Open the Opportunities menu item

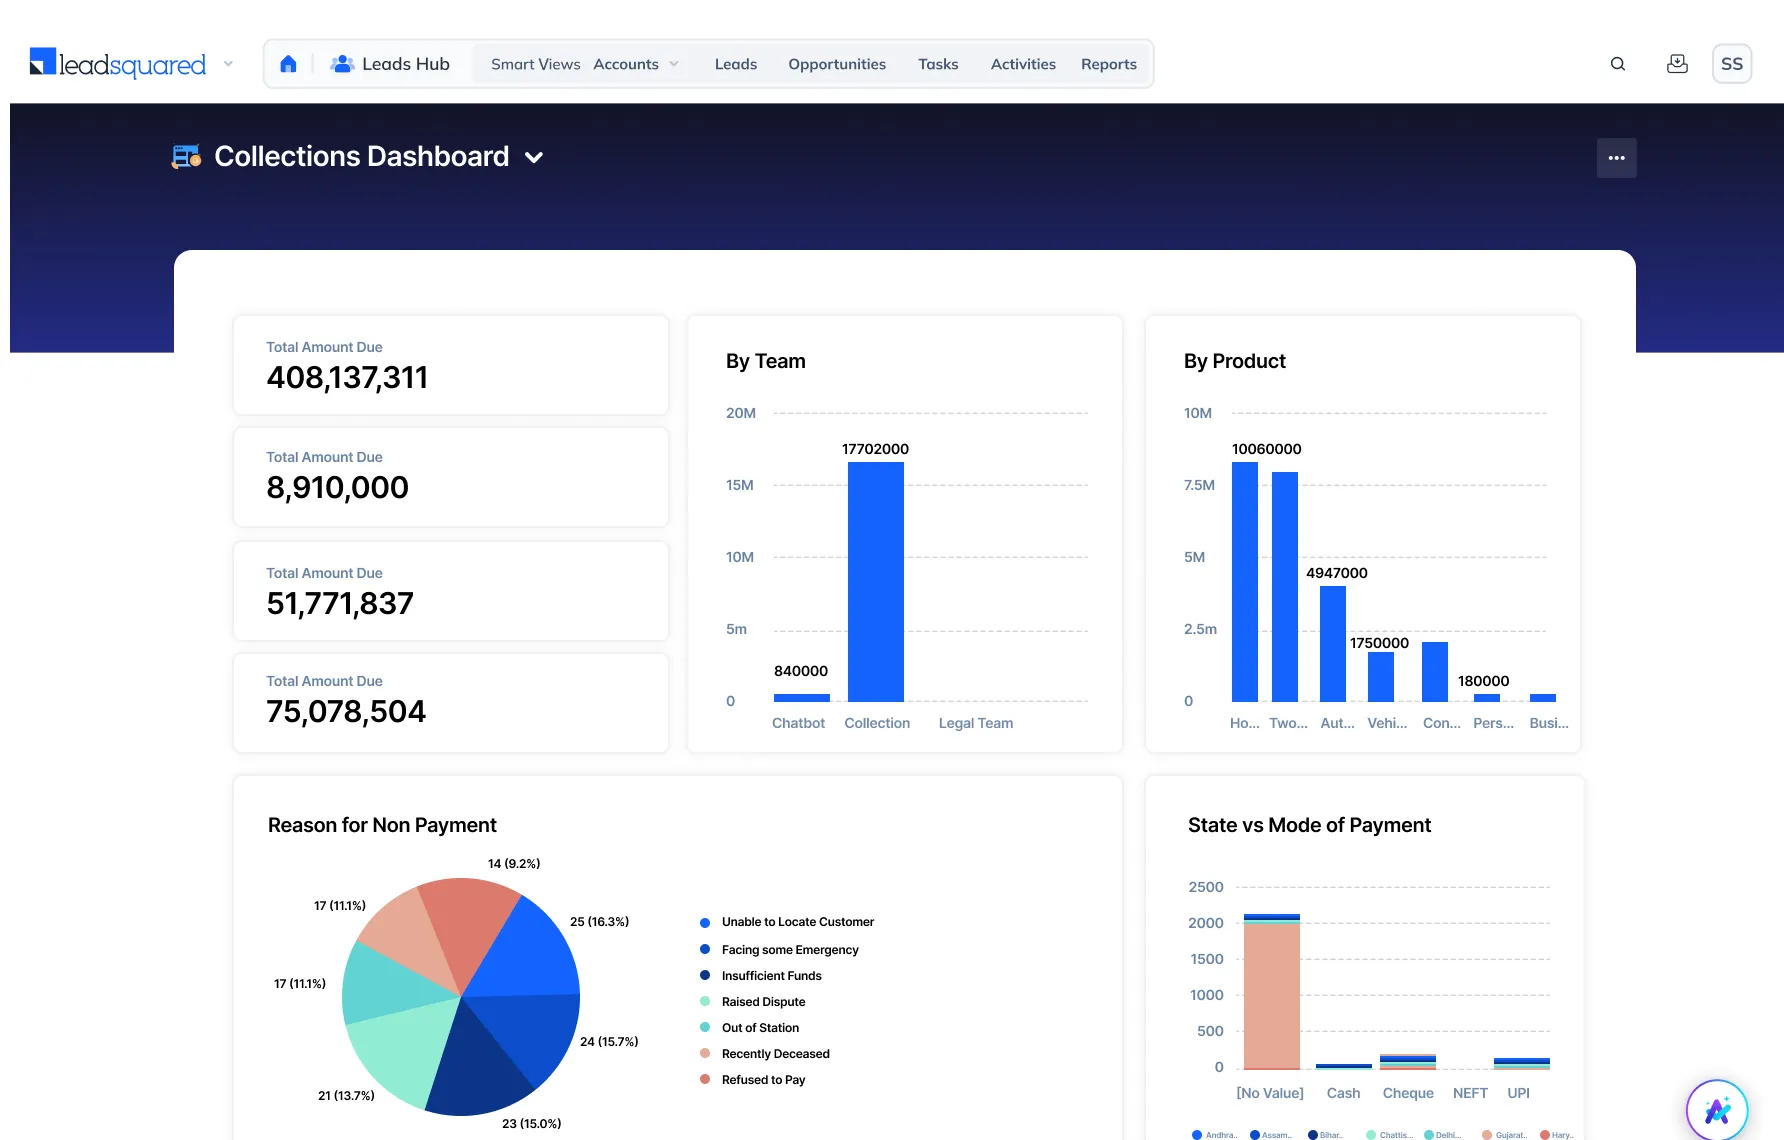tap(836, 64)
